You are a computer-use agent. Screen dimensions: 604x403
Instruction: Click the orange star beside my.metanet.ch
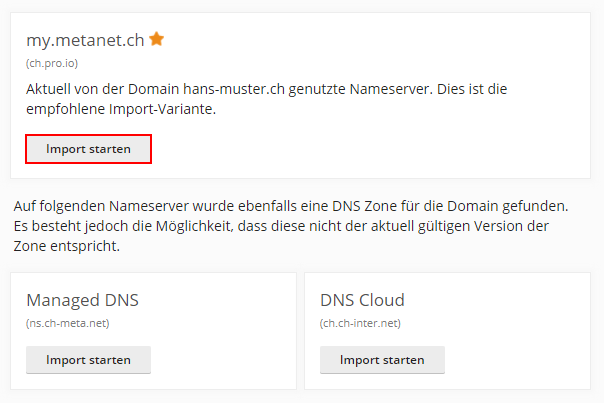(x=156, y=40)
